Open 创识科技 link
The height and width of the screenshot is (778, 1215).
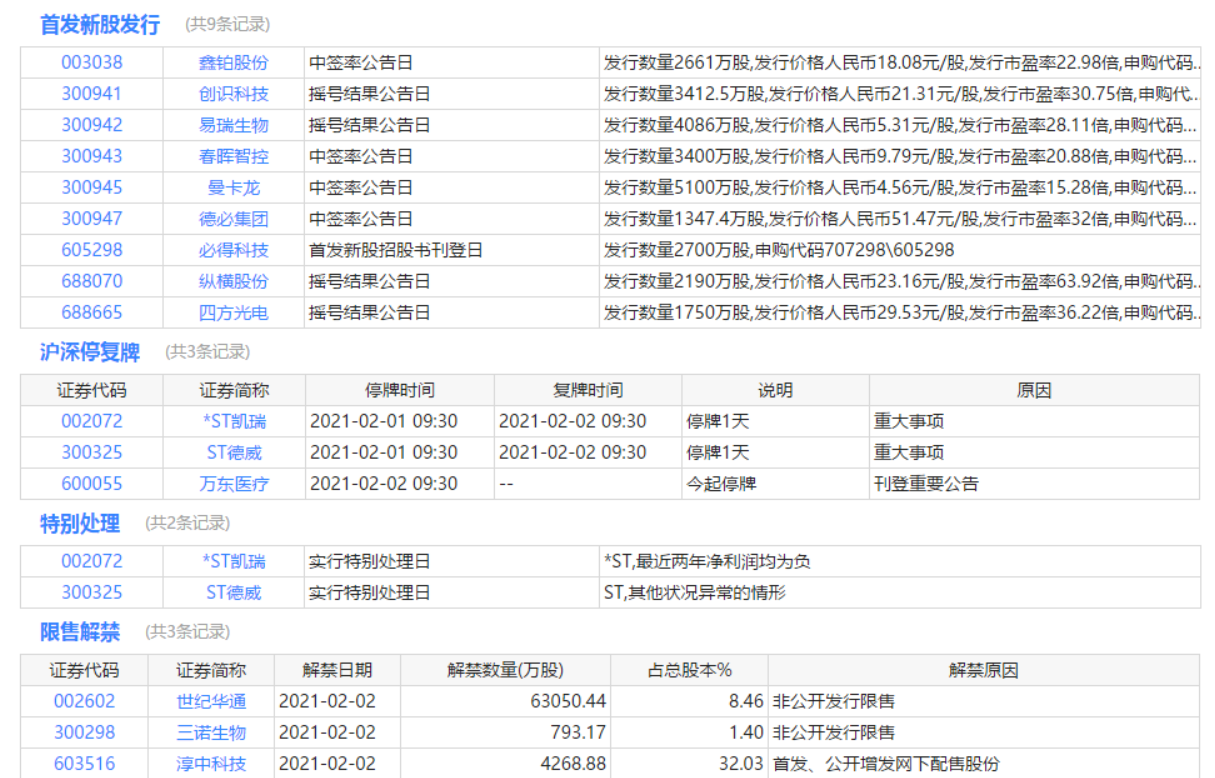click(233, 94)
